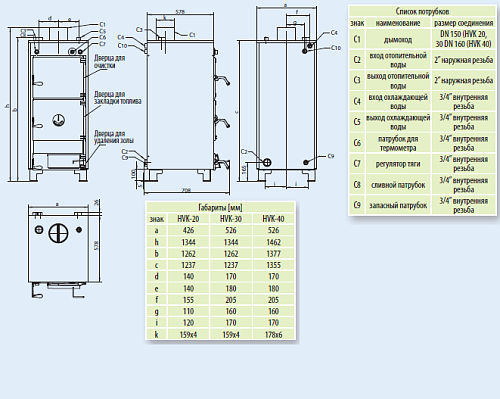Screen dimensions: 500x399
Task: Click the large chimney circle in top view
Action: [x=58, y=233]
